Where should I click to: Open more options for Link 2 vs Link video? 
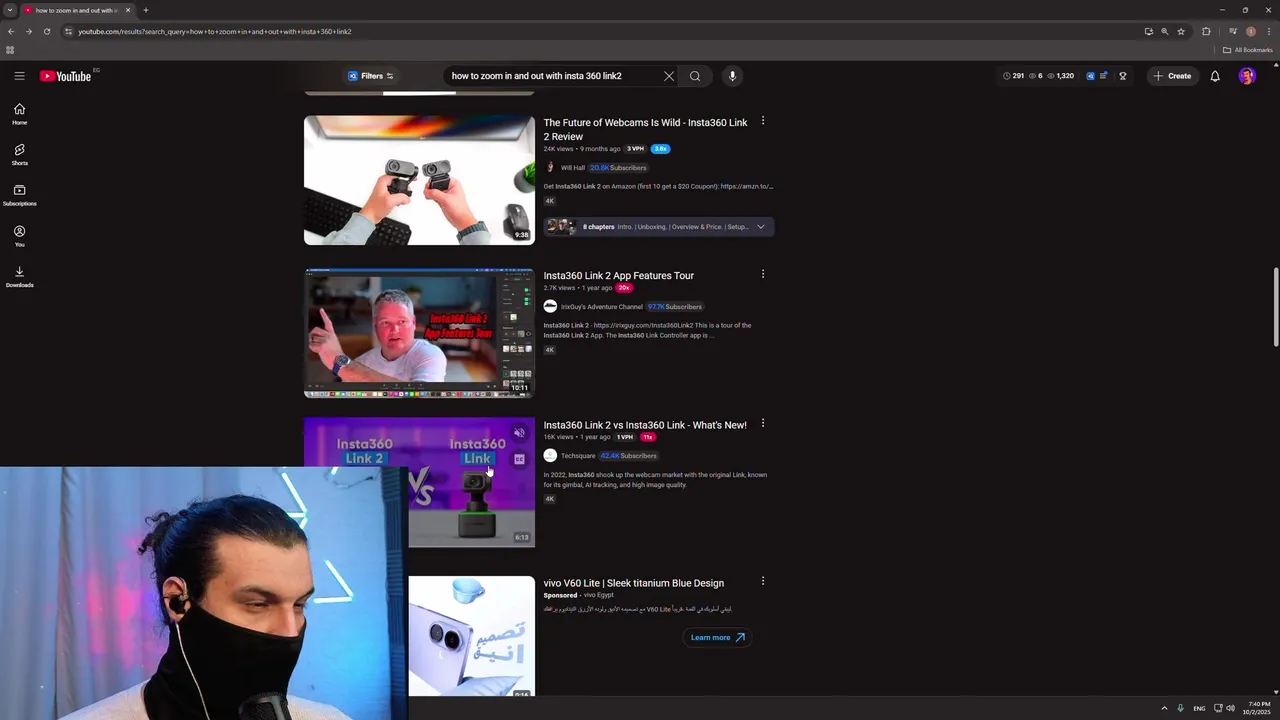coord(763,423)
